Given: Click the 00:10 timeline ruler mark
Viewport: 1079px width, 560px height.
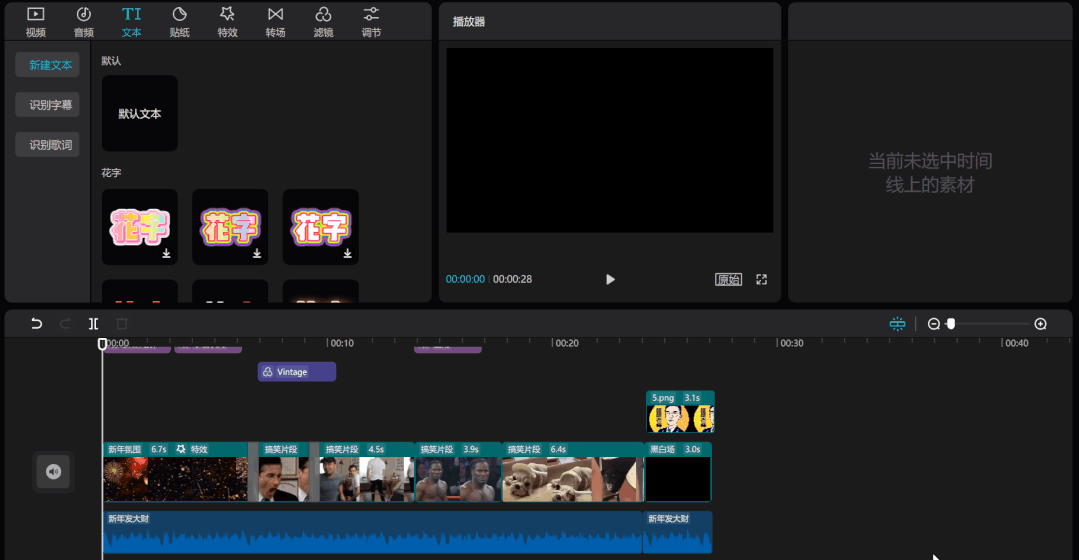Looking at the screenshot, I should 341,343.
